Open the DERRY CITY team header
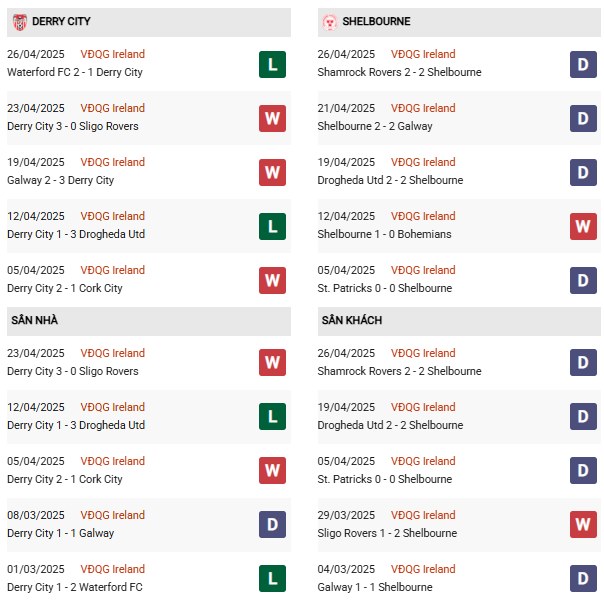604x602 pixels. (149, 22)
